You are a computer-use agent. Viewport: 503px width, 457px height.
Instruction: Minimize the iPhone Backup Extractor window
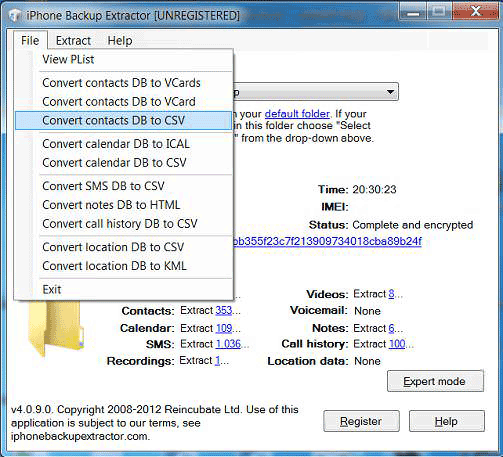(x=413, y=13)
